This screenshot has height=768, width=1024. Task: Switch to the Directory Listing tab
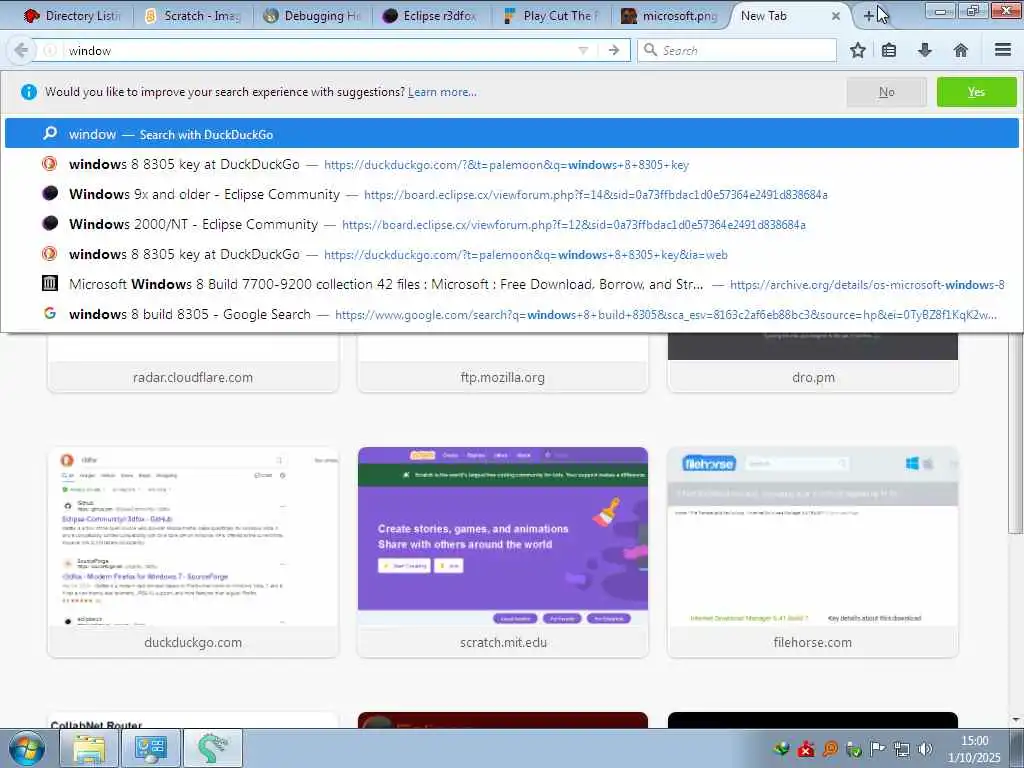(71, 16)
